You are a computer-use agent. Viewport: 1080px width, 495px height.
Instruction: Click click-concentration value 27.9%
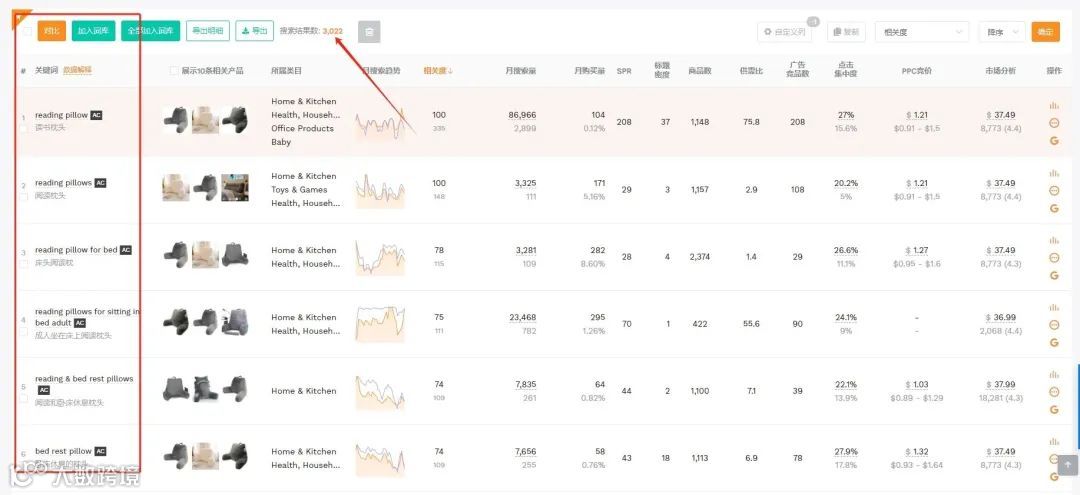point(846,452)
